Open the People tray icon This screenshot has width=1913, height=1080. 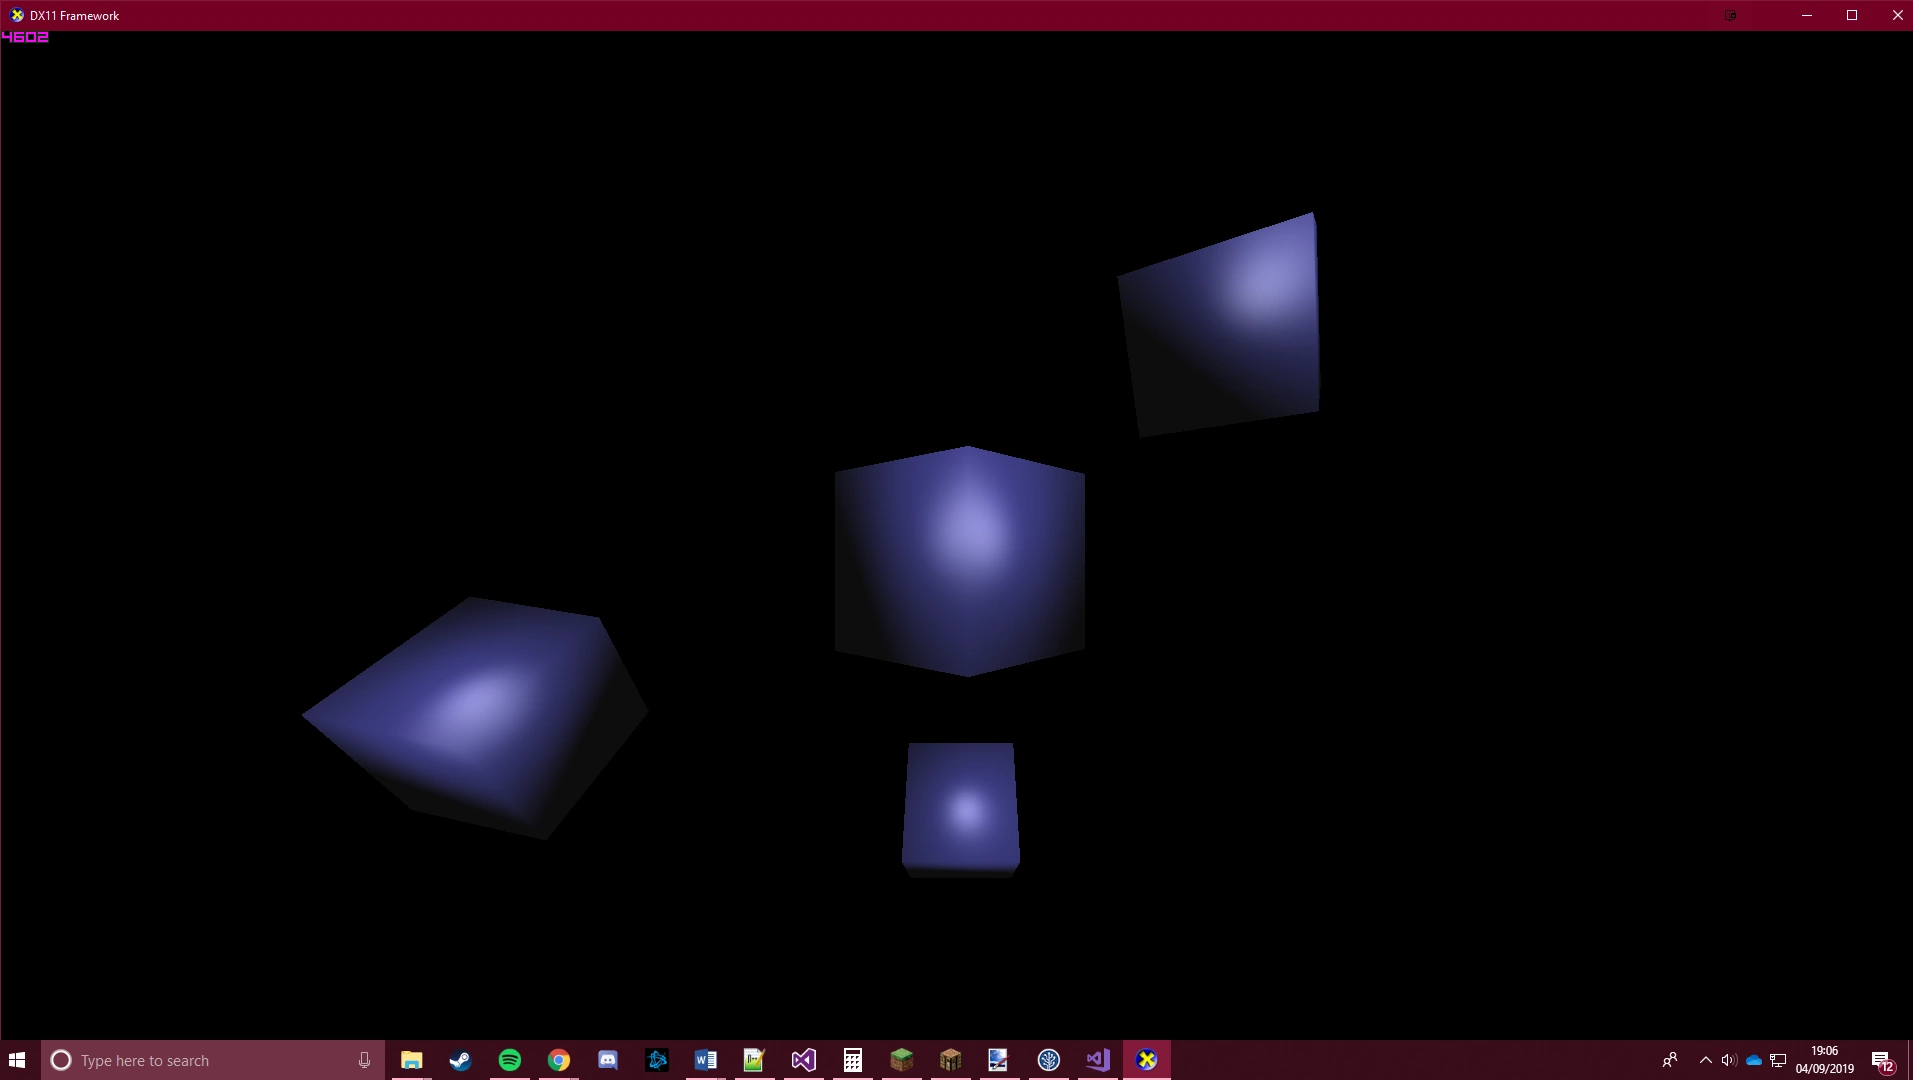pyautogui.click(x=1669, y=1060)
